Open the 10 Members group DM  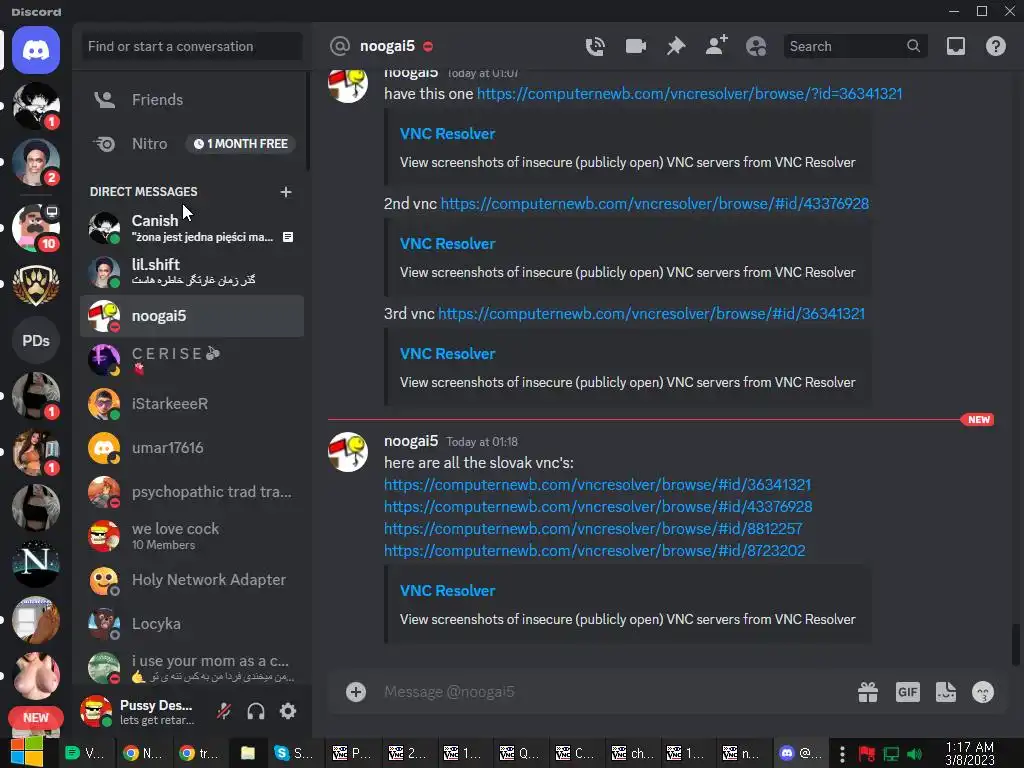click(192, 536)
